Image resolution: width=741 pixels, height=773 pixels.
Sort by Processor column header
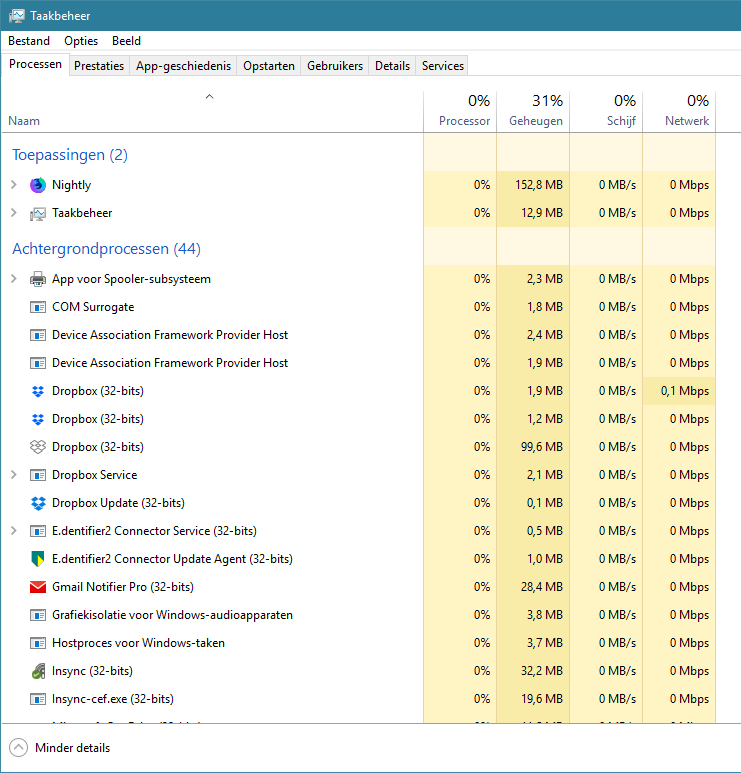tap(459, 112)
